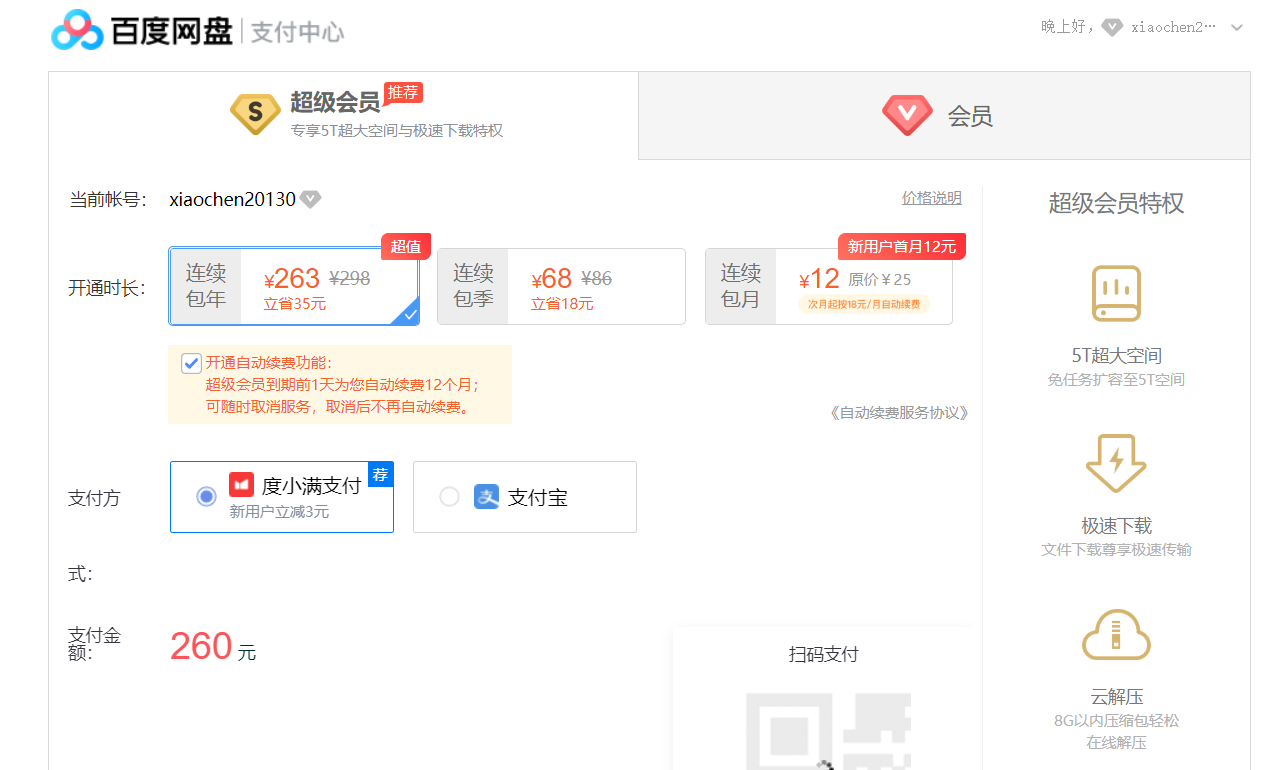Open the 自动续费服务协议 link
Screen dimensions: 1286x770
click(899, 412)
